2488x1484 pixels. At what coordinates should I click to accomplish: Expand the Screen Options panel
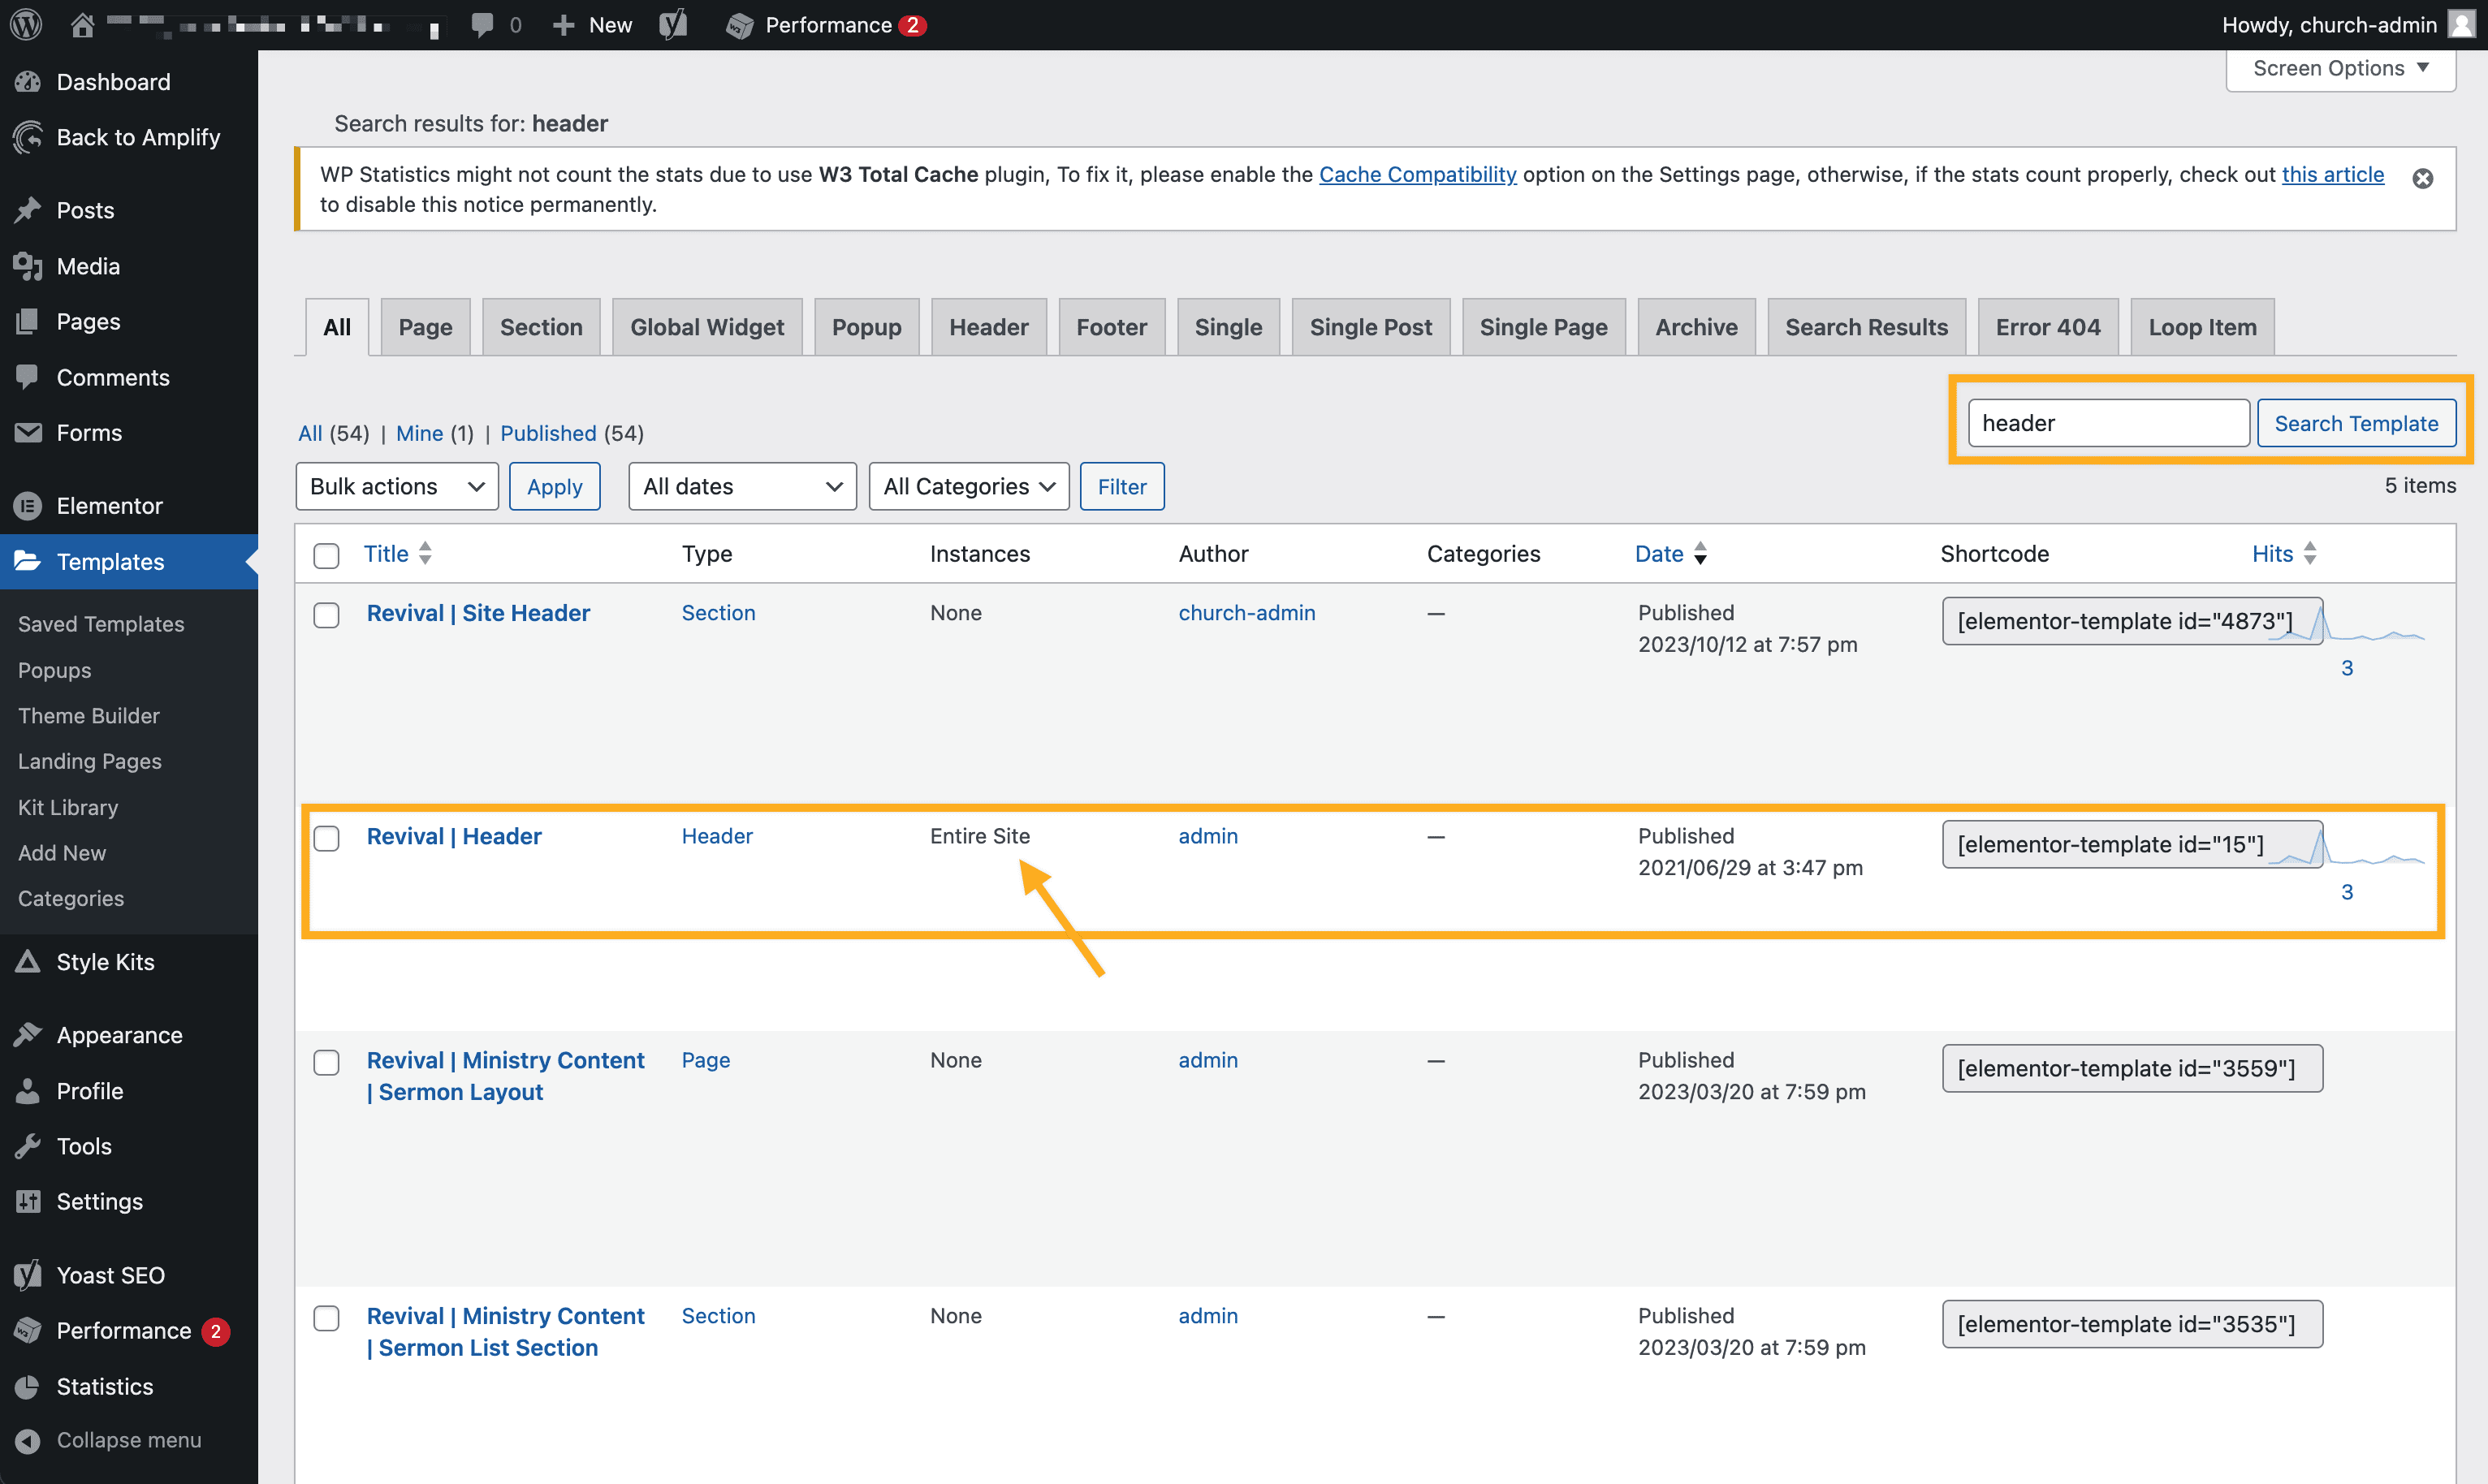click(2339, 68)
